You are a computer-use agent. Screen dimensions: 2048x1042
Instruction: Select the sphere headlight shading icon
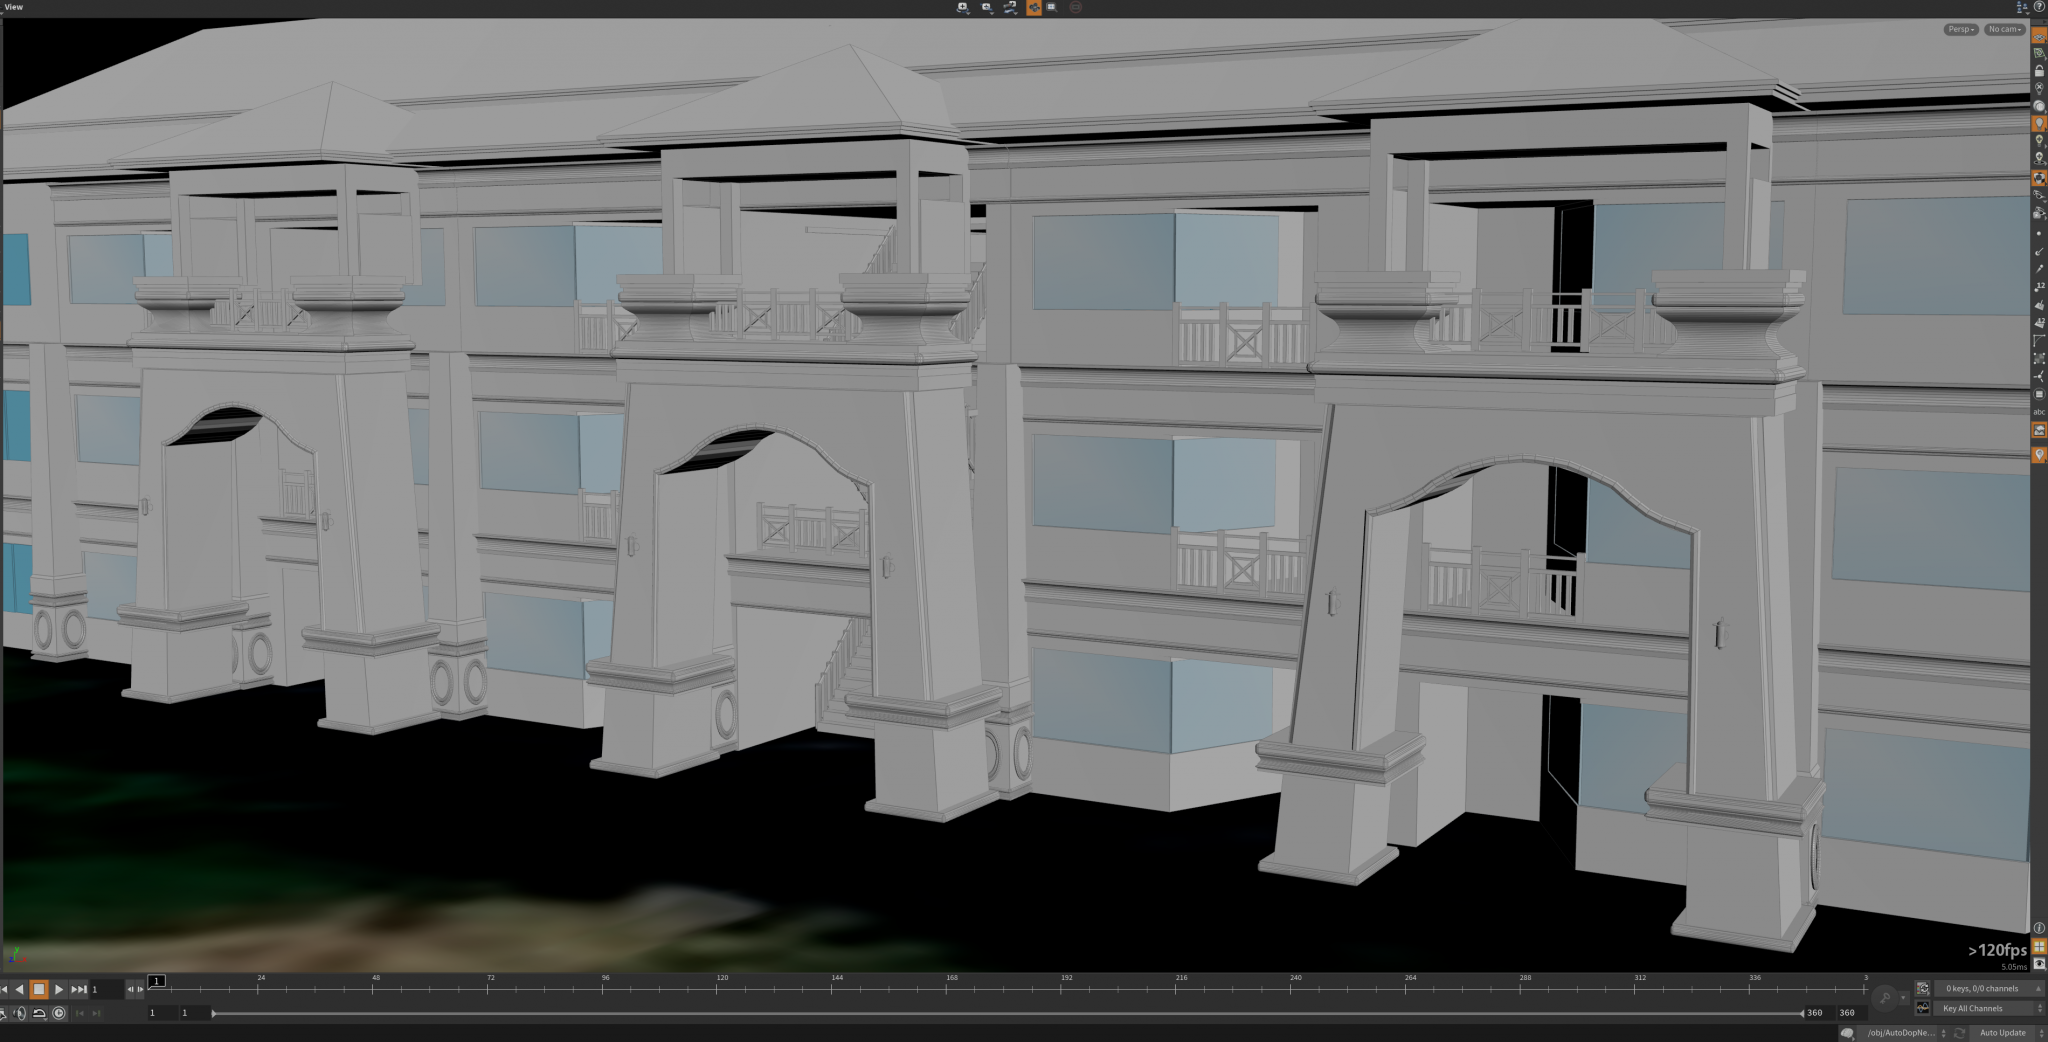(2039, 106)
